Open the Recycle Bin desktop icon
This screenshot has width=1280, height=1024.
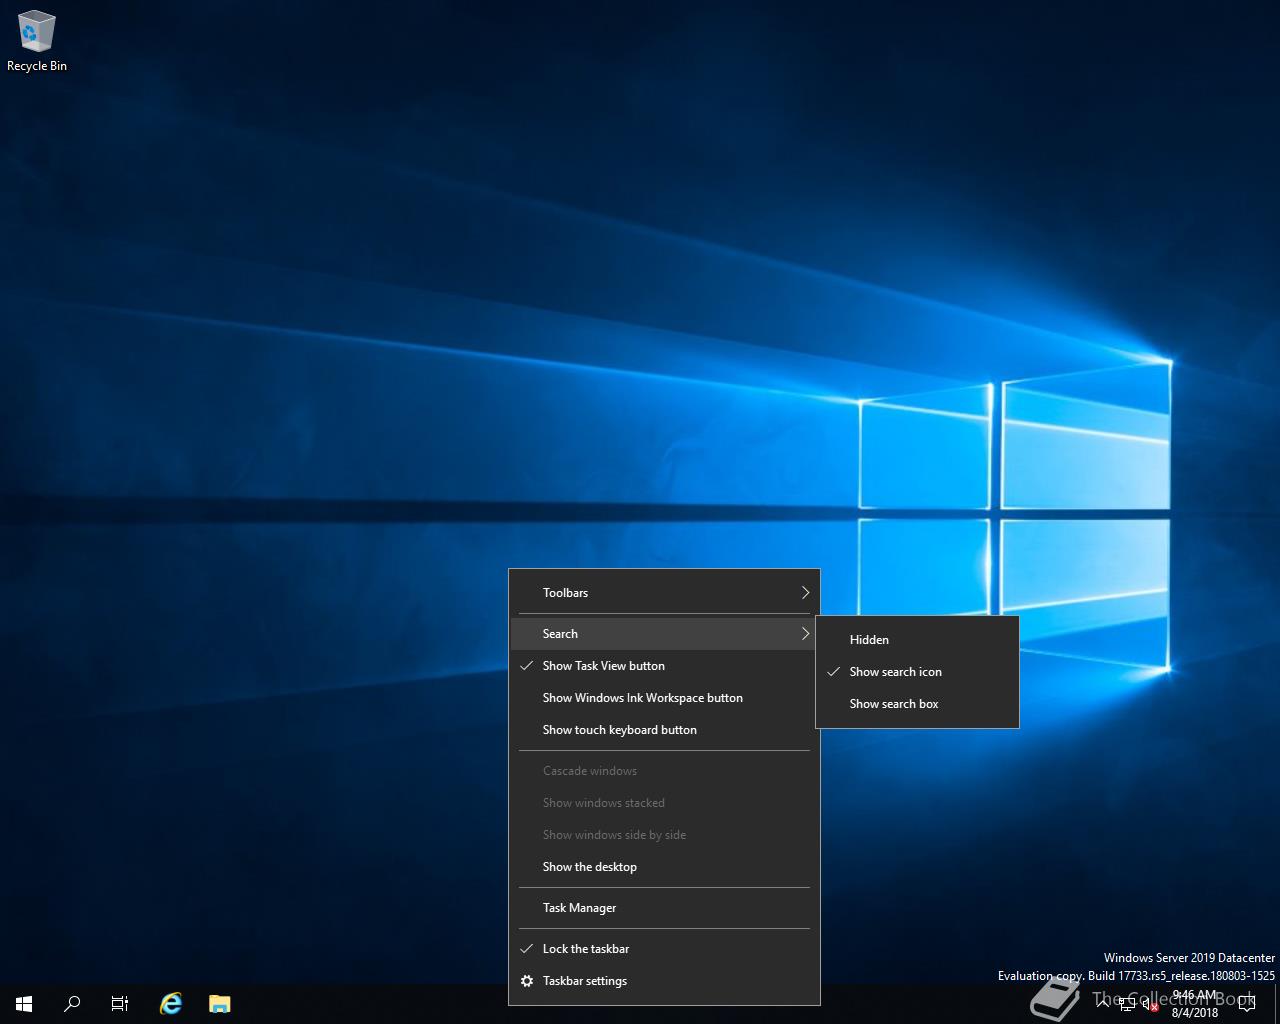click(37, 42)
